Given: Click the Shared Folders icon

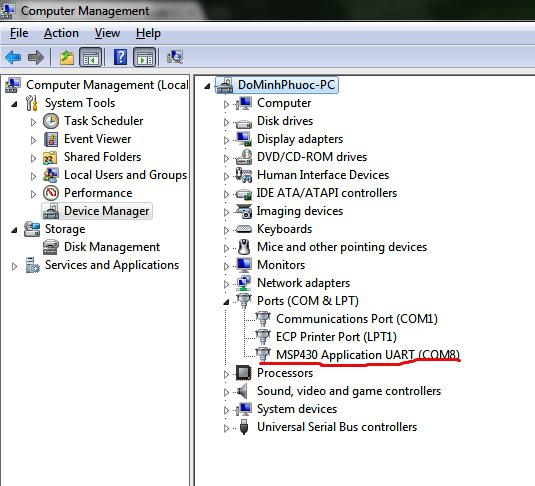Looking at the screenshot, I should pyautogui.click(x=50, y=157).
